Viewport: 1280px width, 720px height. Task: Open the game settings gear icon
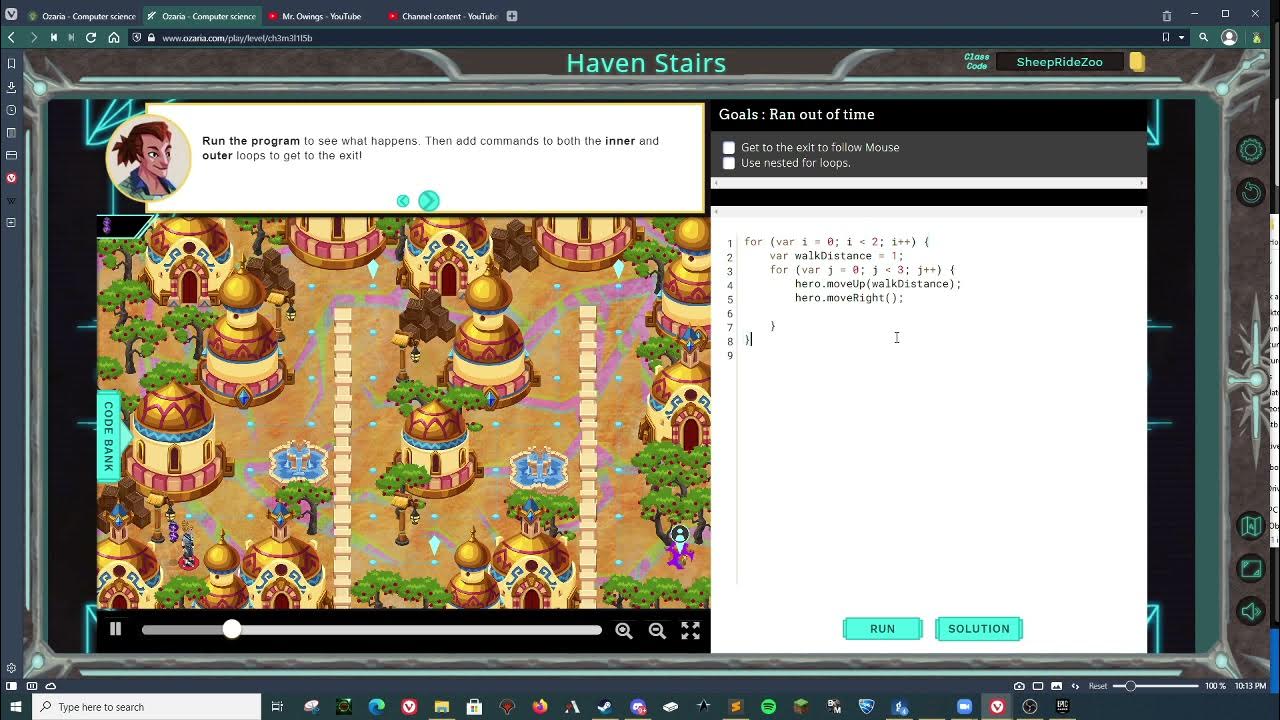1251,150
